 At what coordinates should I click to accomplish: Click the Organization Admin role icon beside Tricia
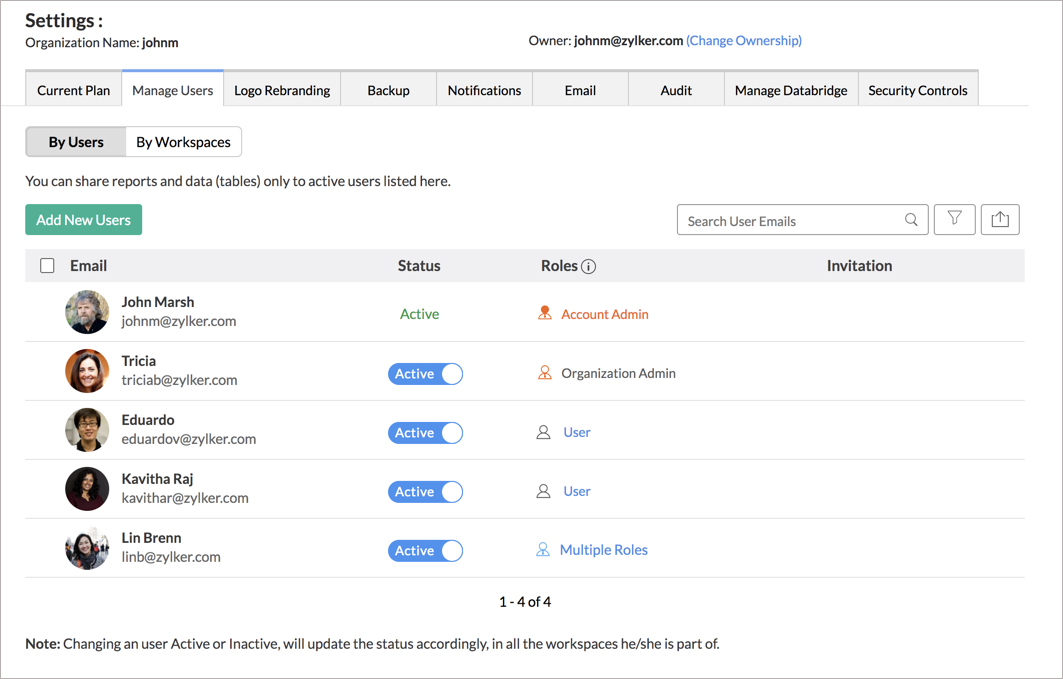click(544, 373)
